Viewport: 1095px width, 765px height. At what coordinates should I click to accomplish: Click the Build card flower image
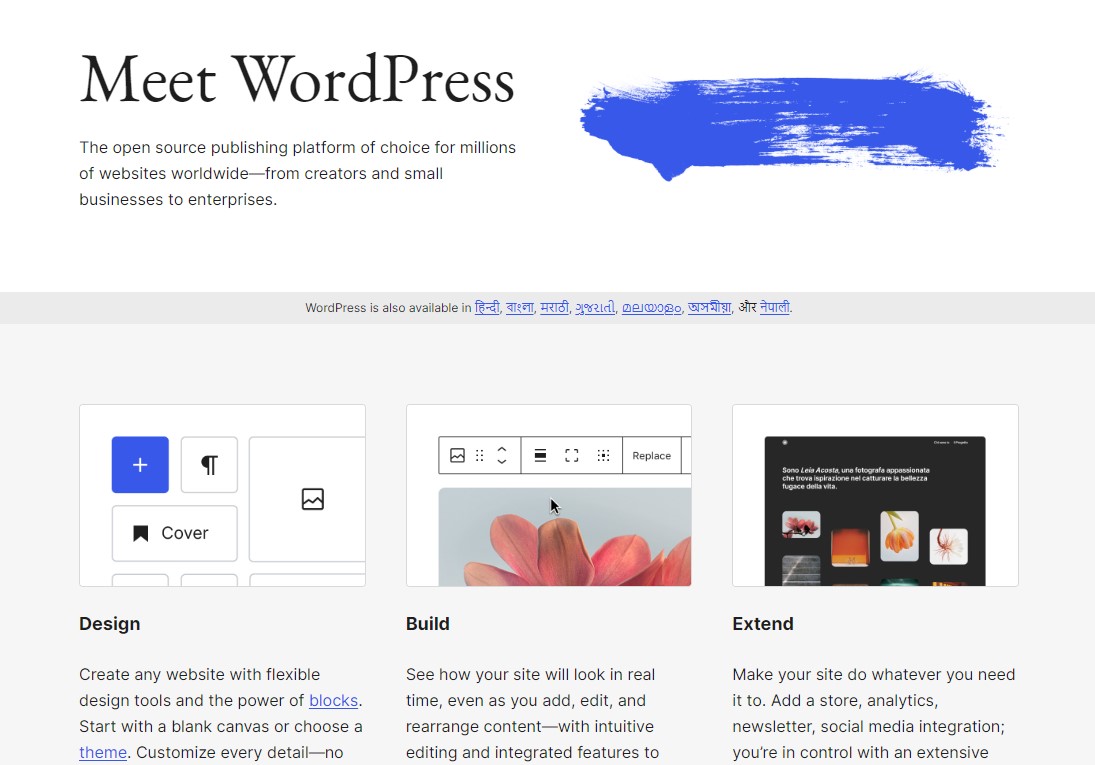point(565,537)
